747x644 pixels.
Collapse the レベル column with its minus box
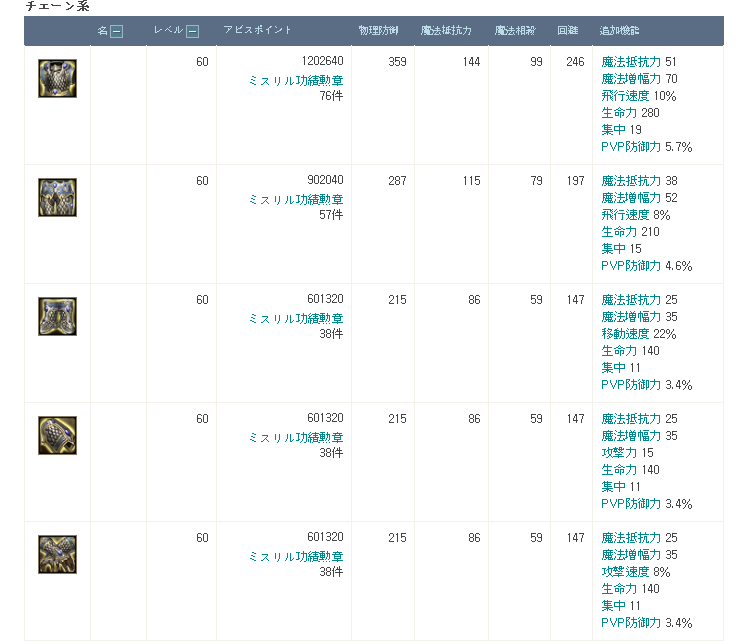point(192,31)
